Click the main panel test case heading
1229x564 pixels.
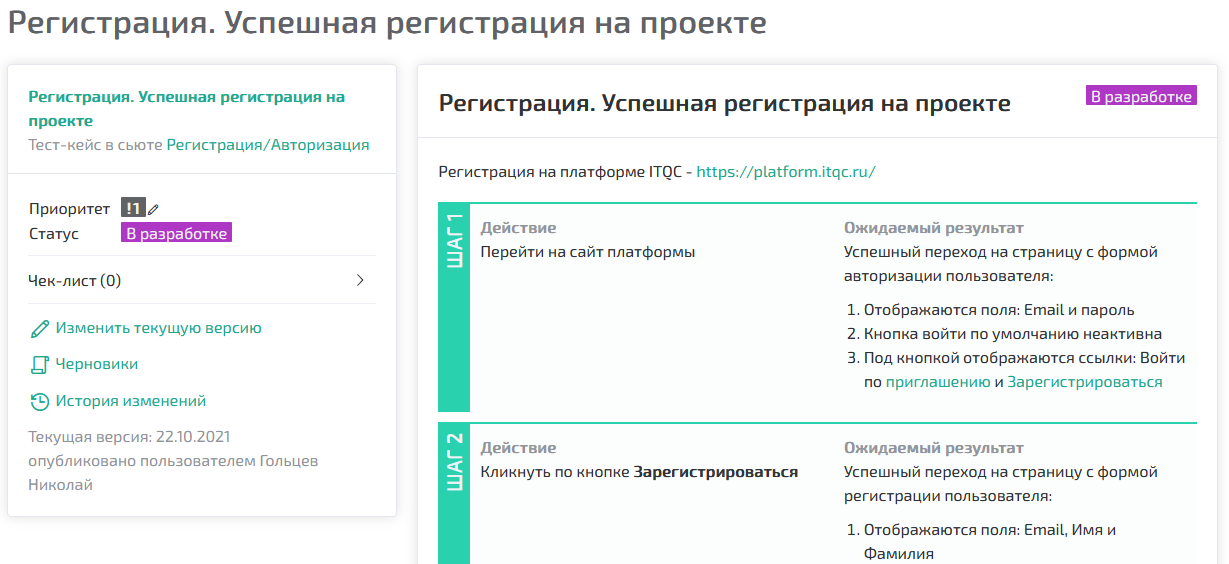[724, 103]
